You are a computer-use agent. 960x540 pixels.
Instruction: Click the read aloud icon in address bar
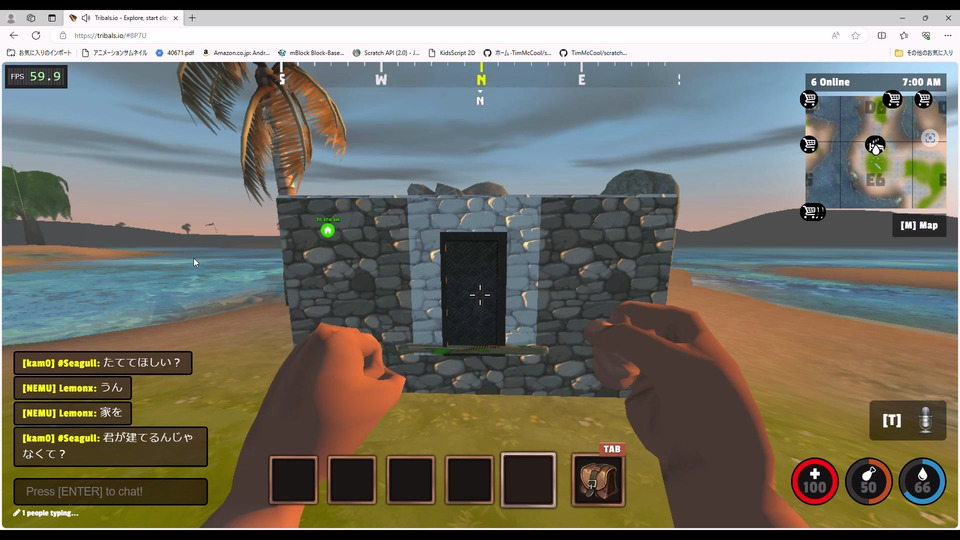point(835,36)
